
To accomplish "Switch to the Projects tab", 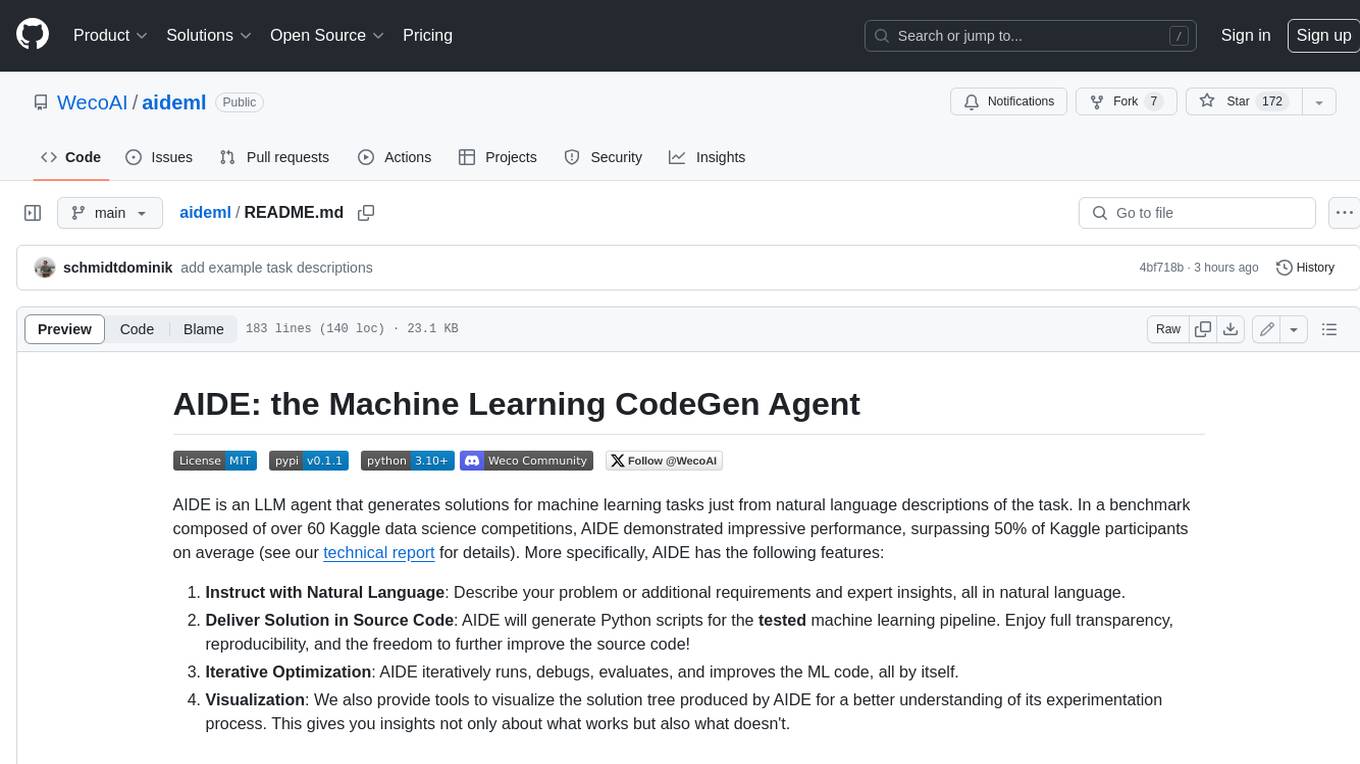I will (498, 157).
